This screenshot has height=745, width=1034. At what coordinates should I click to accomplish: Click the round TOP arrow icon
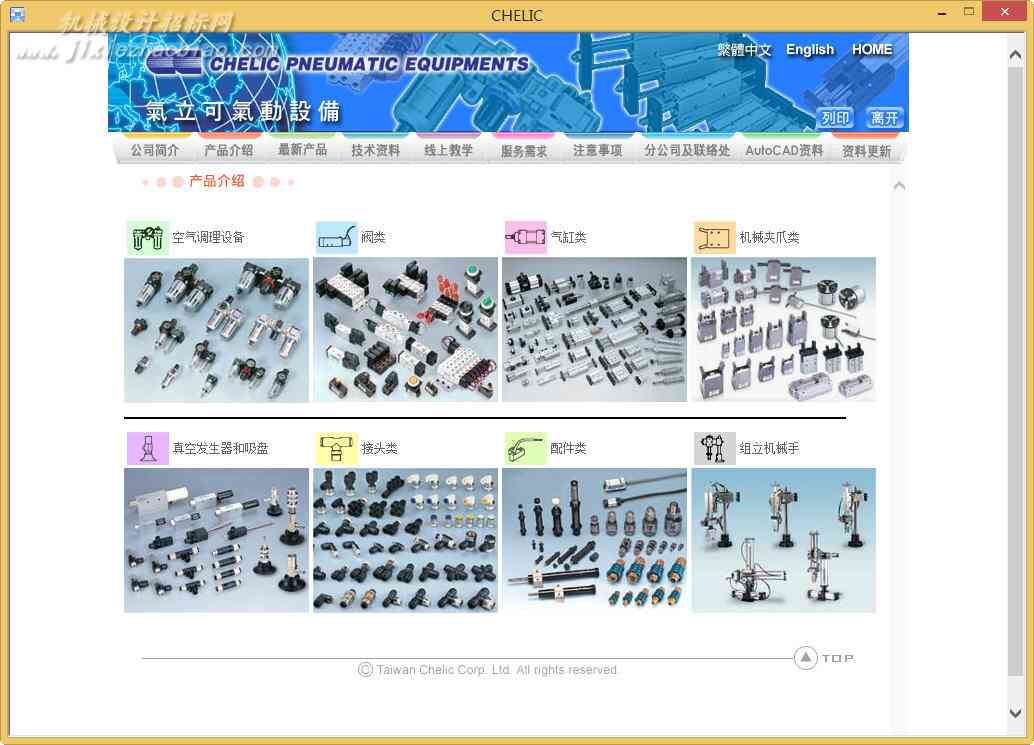tap(805, 657)
